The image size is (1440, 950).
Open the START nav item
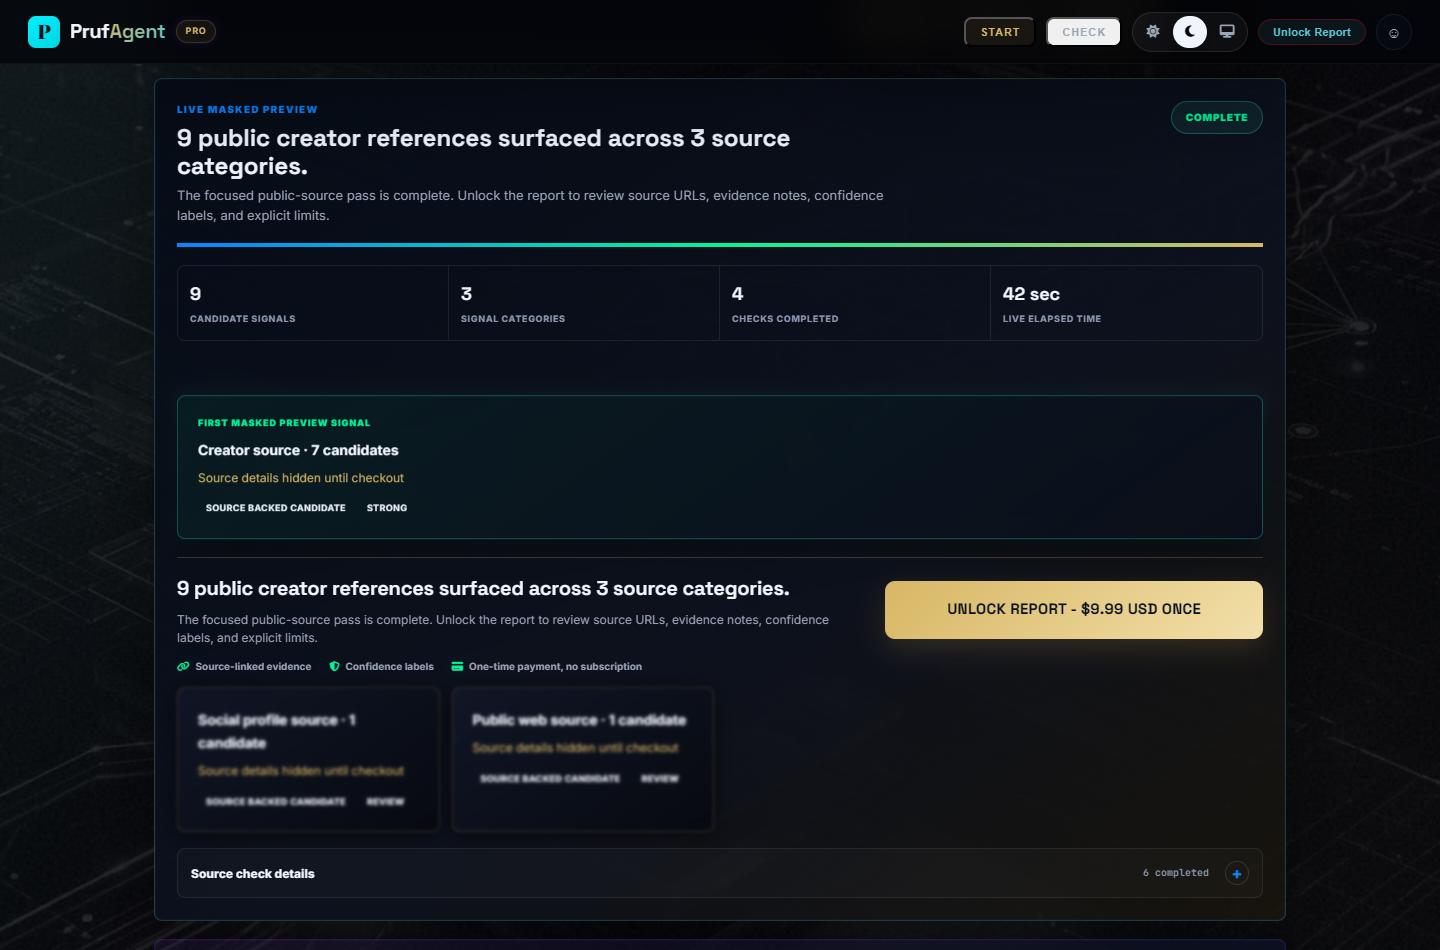pyautogui.click(x=1000, y=32)
